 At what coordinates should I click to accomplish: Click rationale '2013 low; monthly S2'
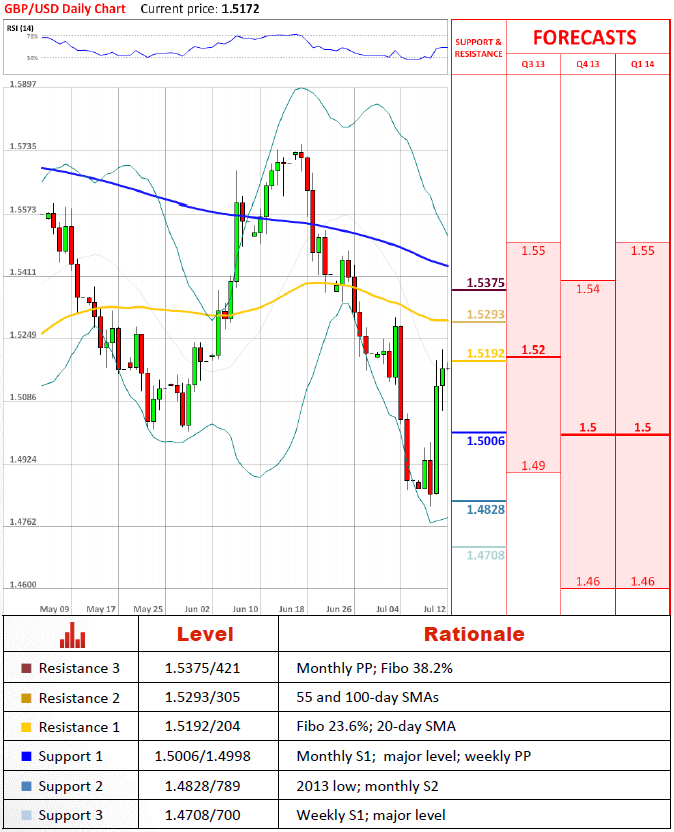coord(367,786)
